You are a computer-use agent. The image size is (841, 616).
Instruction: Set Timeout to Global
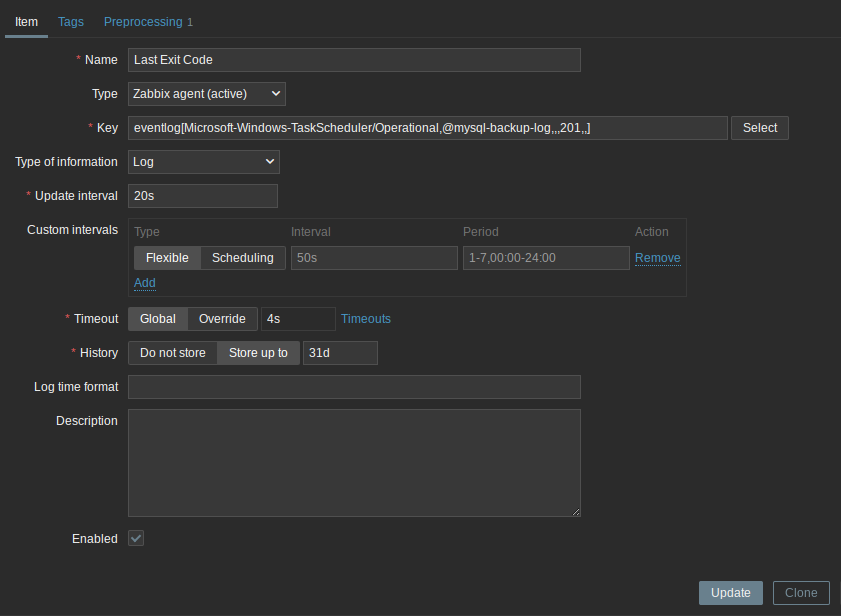click(x=157, y=319)
